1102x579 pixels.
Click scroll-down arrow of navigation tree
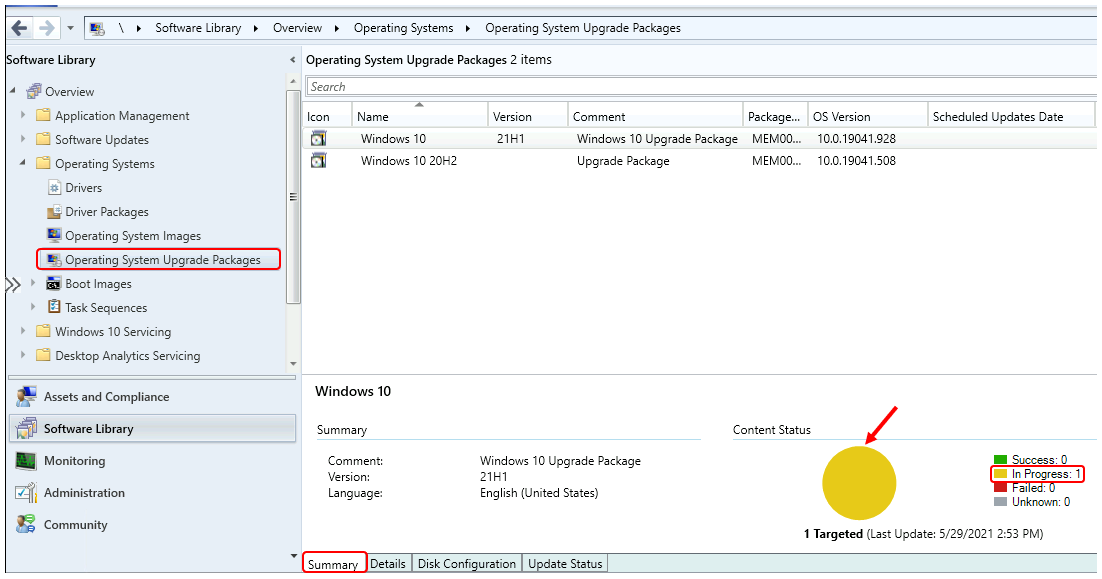(x=293, y=364)
